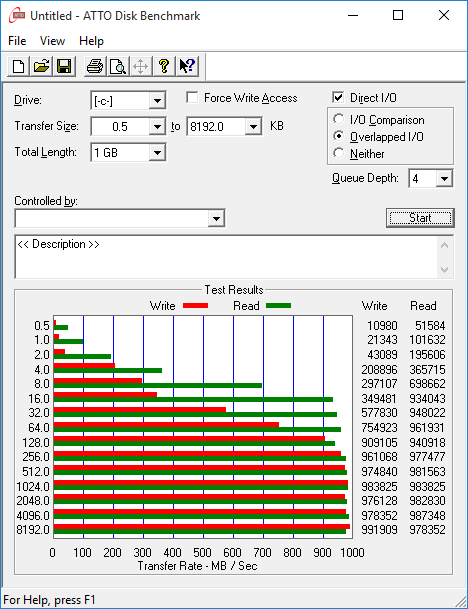Open the File menu
Viewport: 468px width, 609px height.
click(17, 41)
